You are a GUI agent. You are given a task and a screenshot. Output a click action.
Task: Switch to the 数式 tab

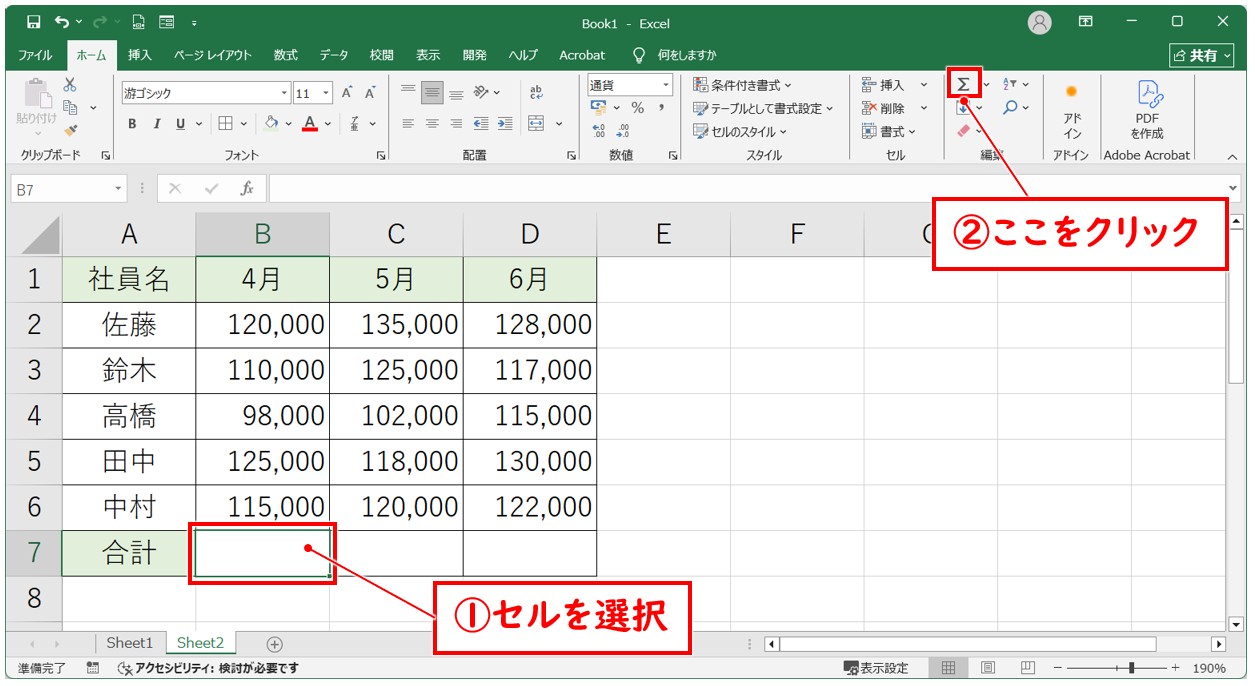pyautogui.click(x=286, y=55)
